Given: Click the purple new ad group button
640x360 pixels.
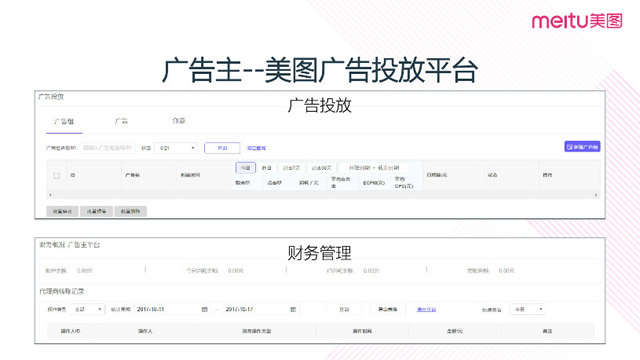Looking at the screenshot, I should pos(582,147).
